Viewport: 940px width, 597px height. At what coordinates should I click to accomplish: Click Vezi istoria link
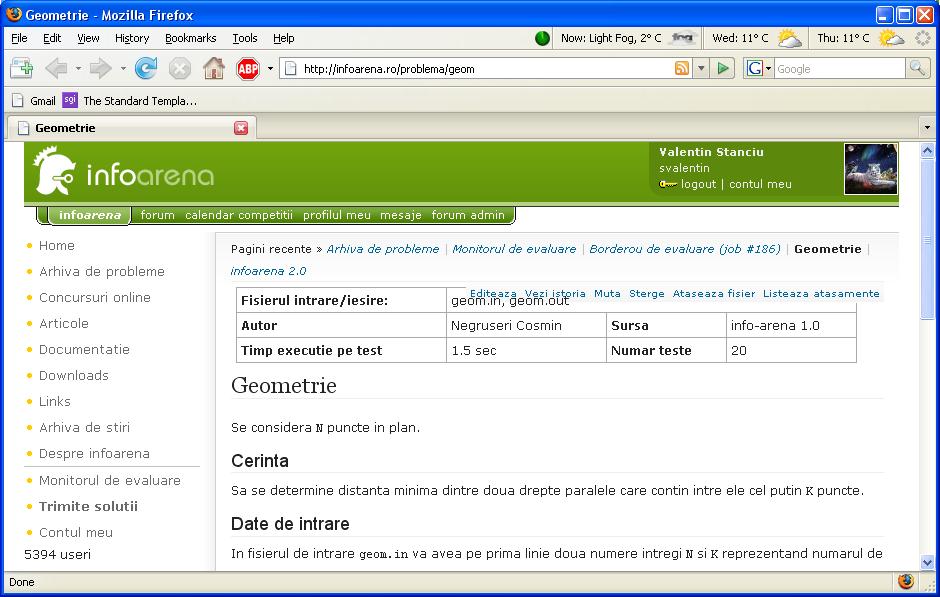555,293
